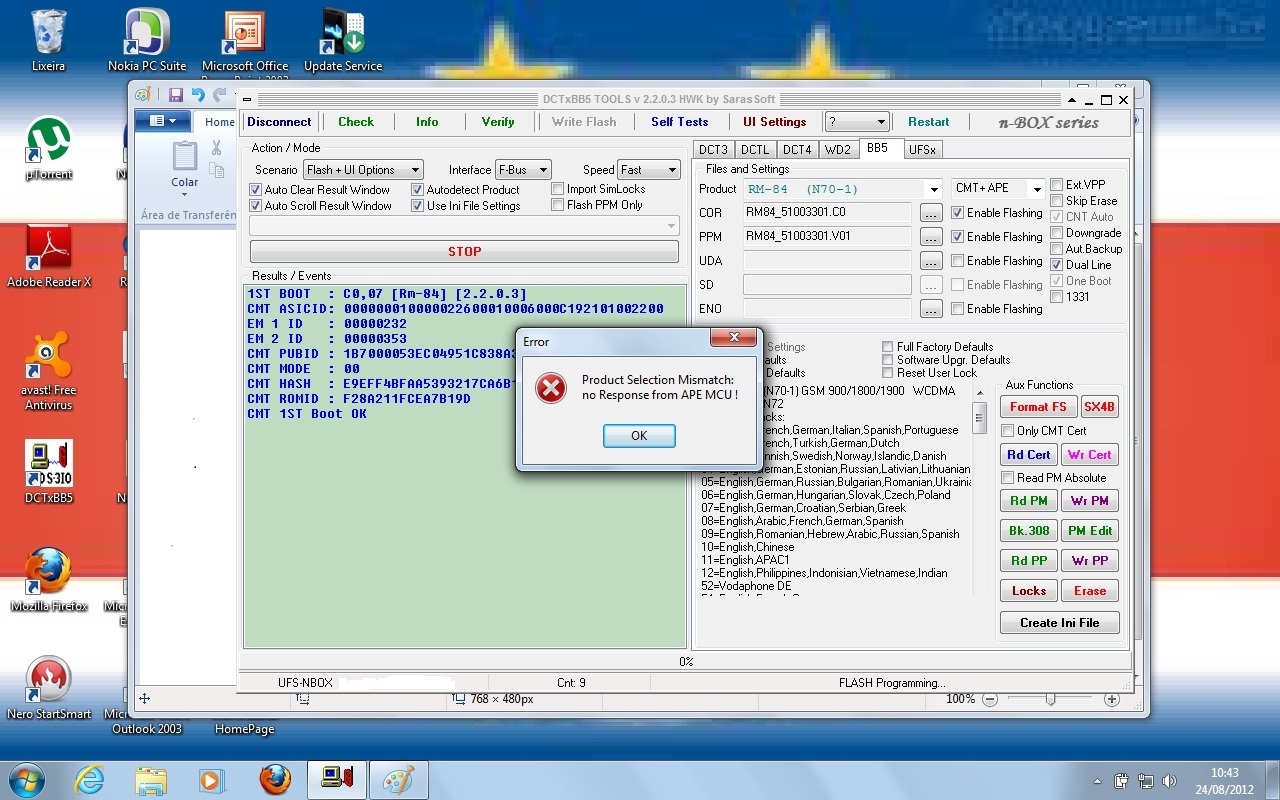Zoom out with Paint minus button
The width and height of the screenshot is (1280, 800).
click(x=989, y=699)
